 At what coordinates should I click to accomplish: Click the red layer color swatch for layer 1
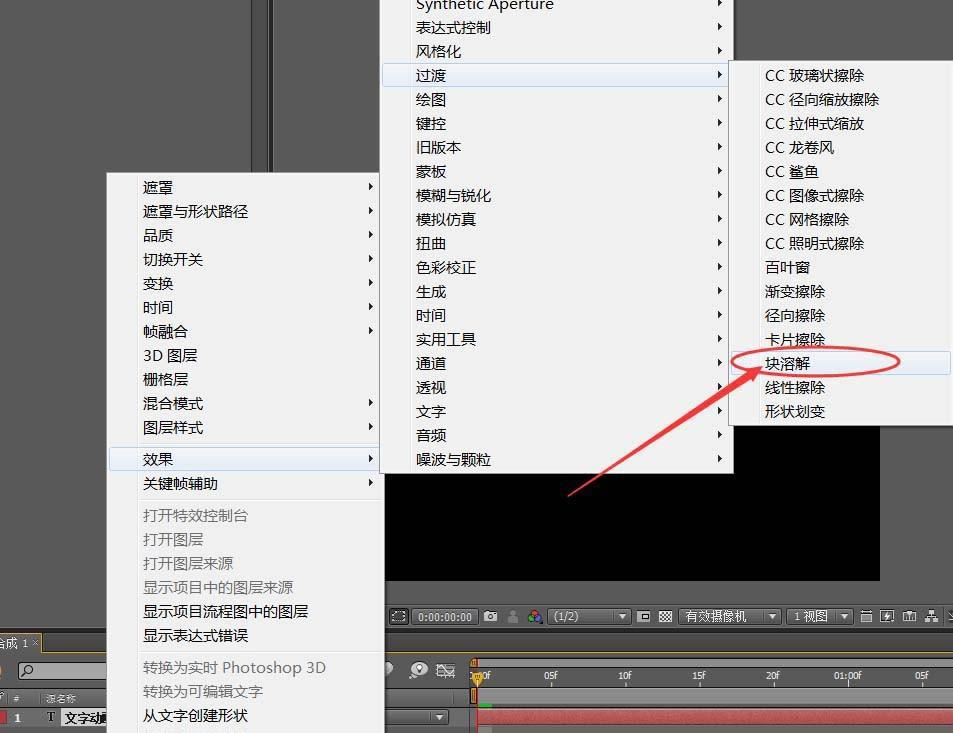(5, 715)
